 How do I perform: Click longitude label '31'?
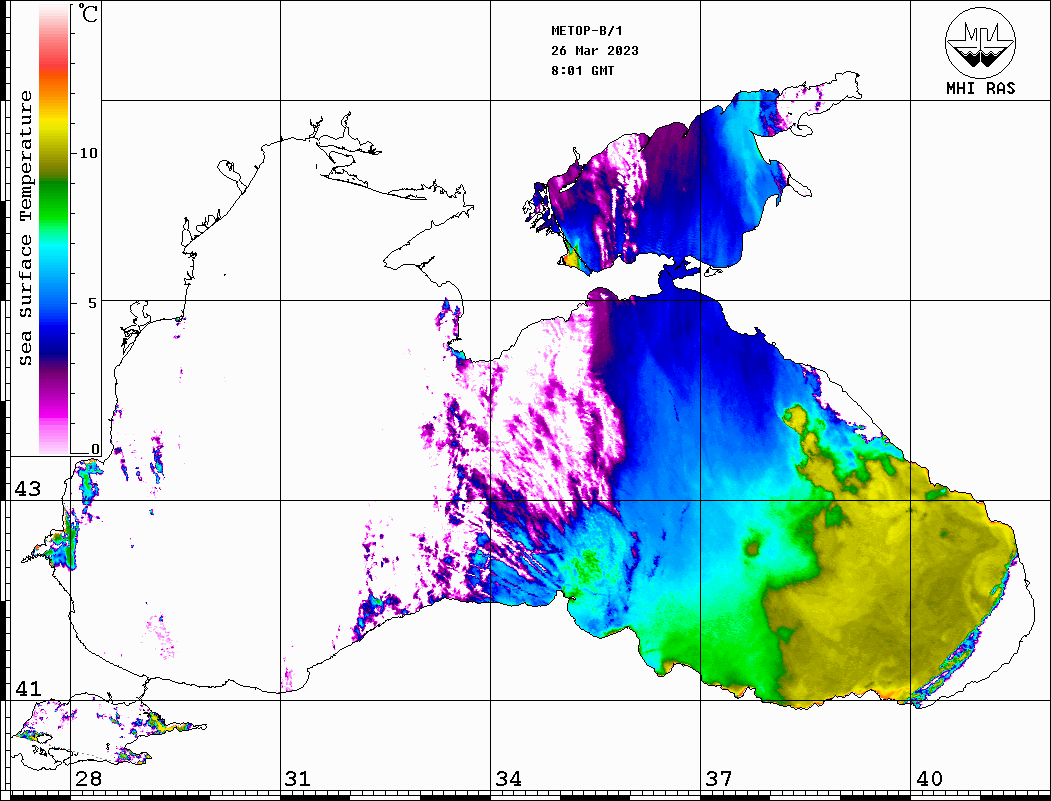pos(298,779)
